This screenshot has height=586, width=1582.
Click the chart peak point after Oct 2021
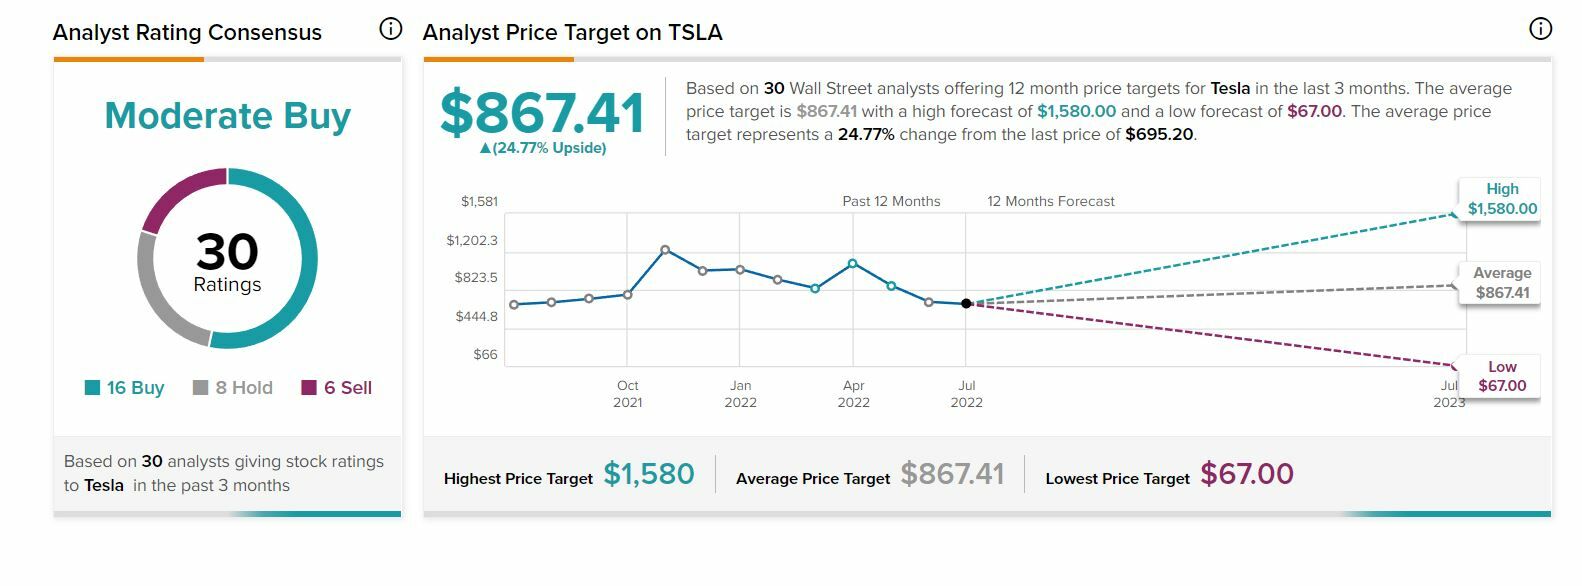coord(665,250)
